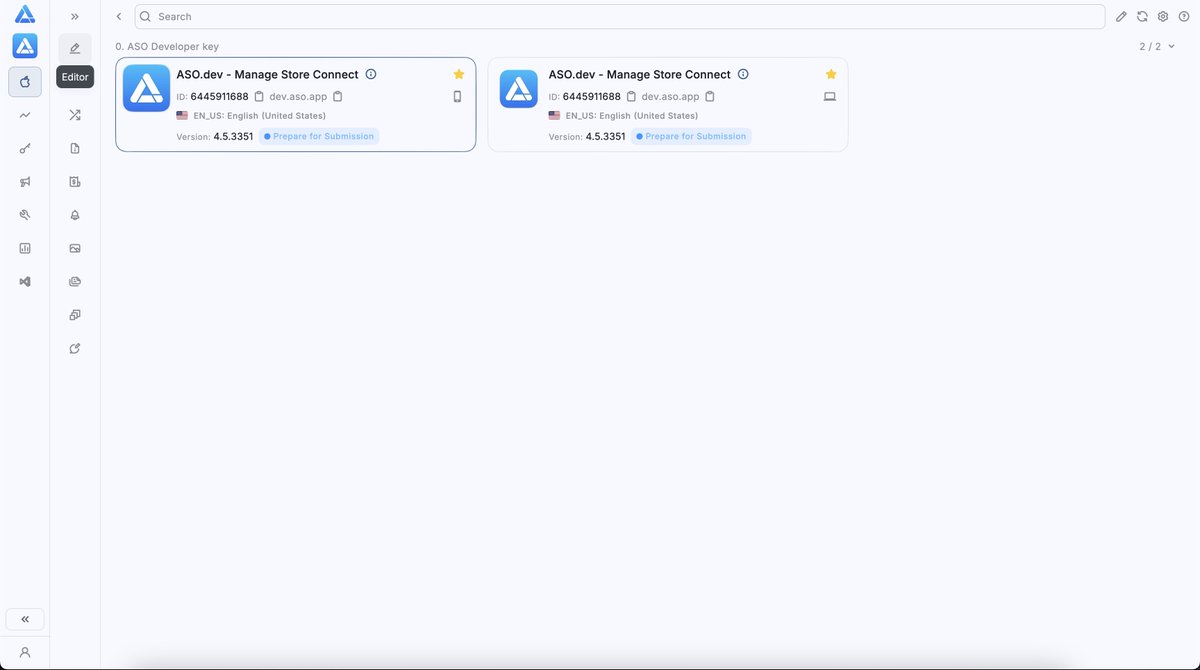
Task: Click EN_US English locale on iPhone card
Action: (x=251, y=116)
